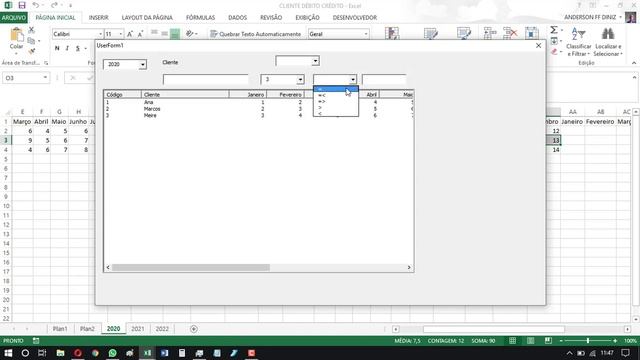640x360 pixels.
Task: Click the Normal view icon in status bar
Action: tap(513, 341)
